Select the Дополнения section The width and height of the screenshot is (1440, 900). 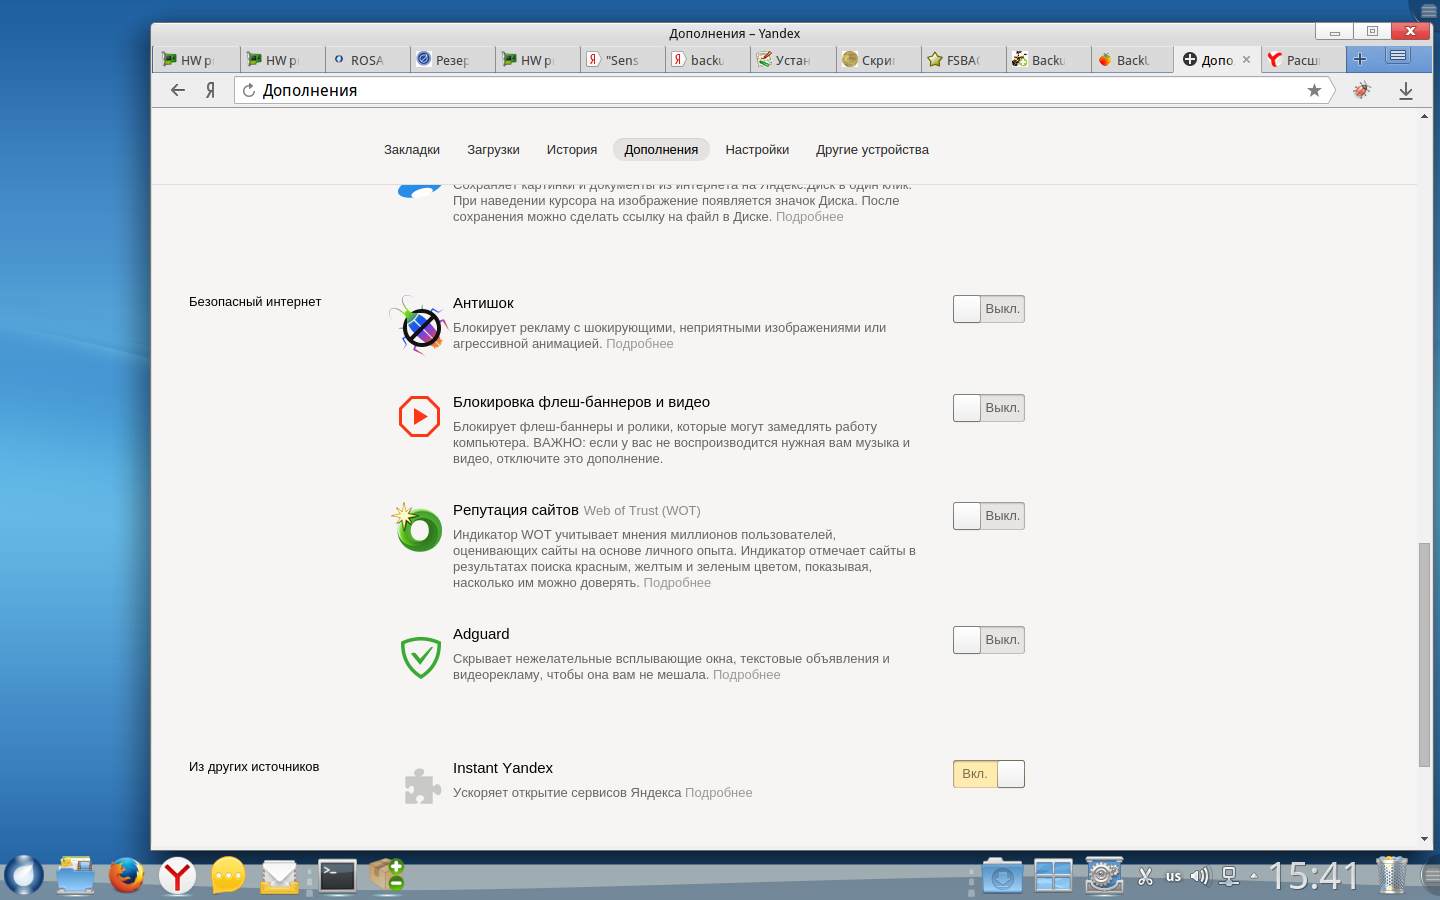(661, 150)
